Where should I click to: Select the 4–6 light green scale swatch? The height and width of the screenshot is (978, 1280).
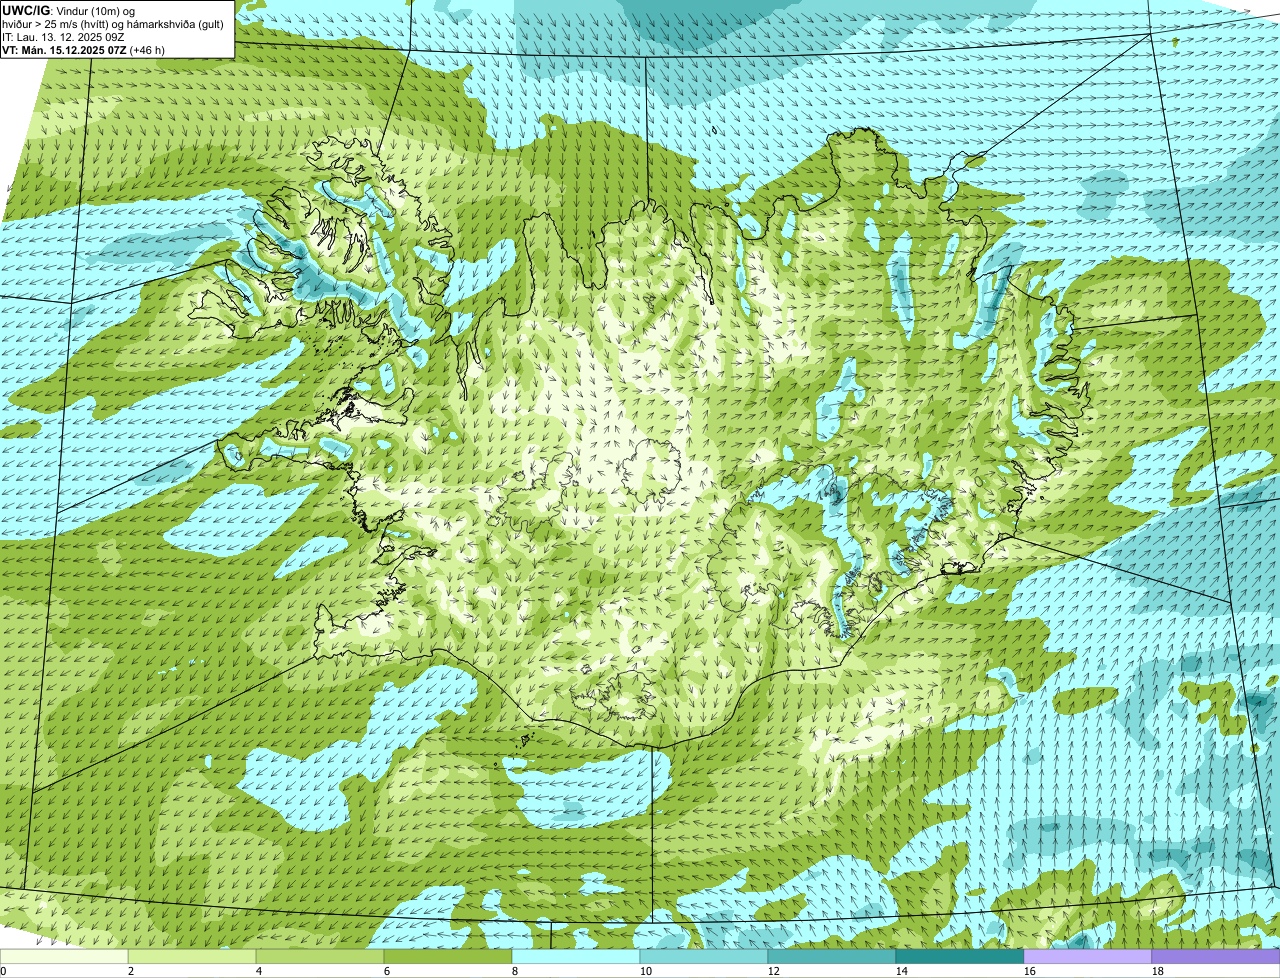(320, 956)
